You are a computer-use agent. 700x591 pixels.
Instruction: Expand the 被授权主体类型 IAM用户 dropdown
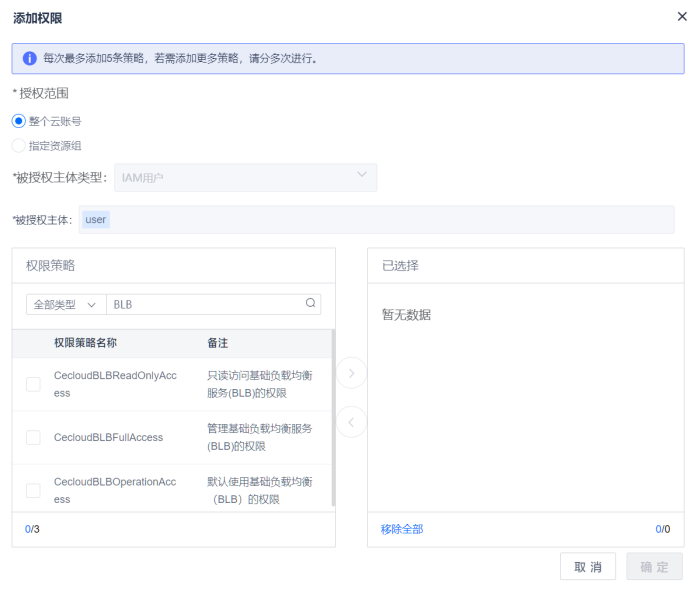point(245,177)
